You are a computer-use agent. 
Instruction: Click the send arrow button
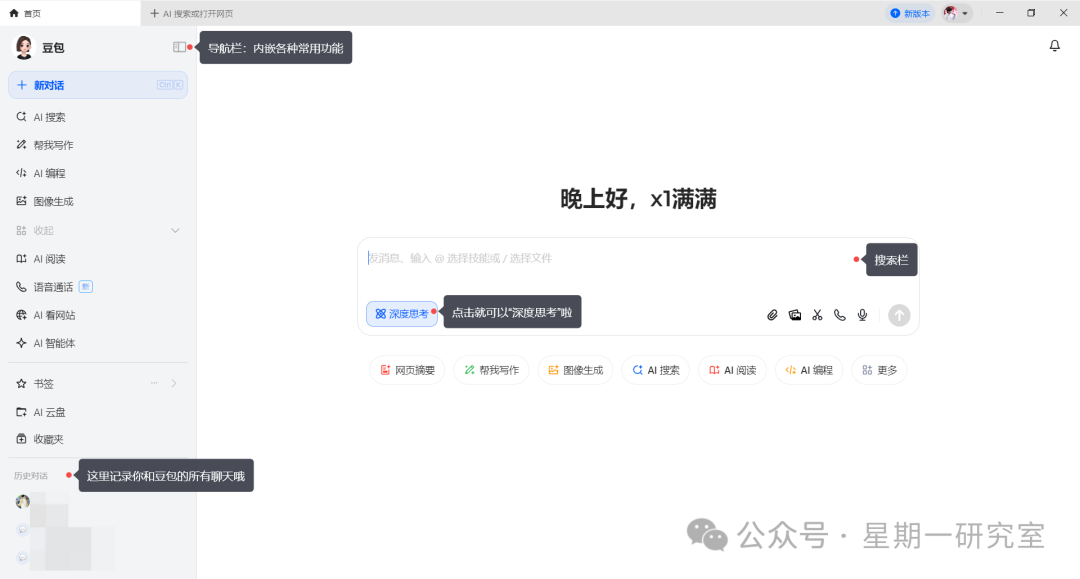click(899, 315)
